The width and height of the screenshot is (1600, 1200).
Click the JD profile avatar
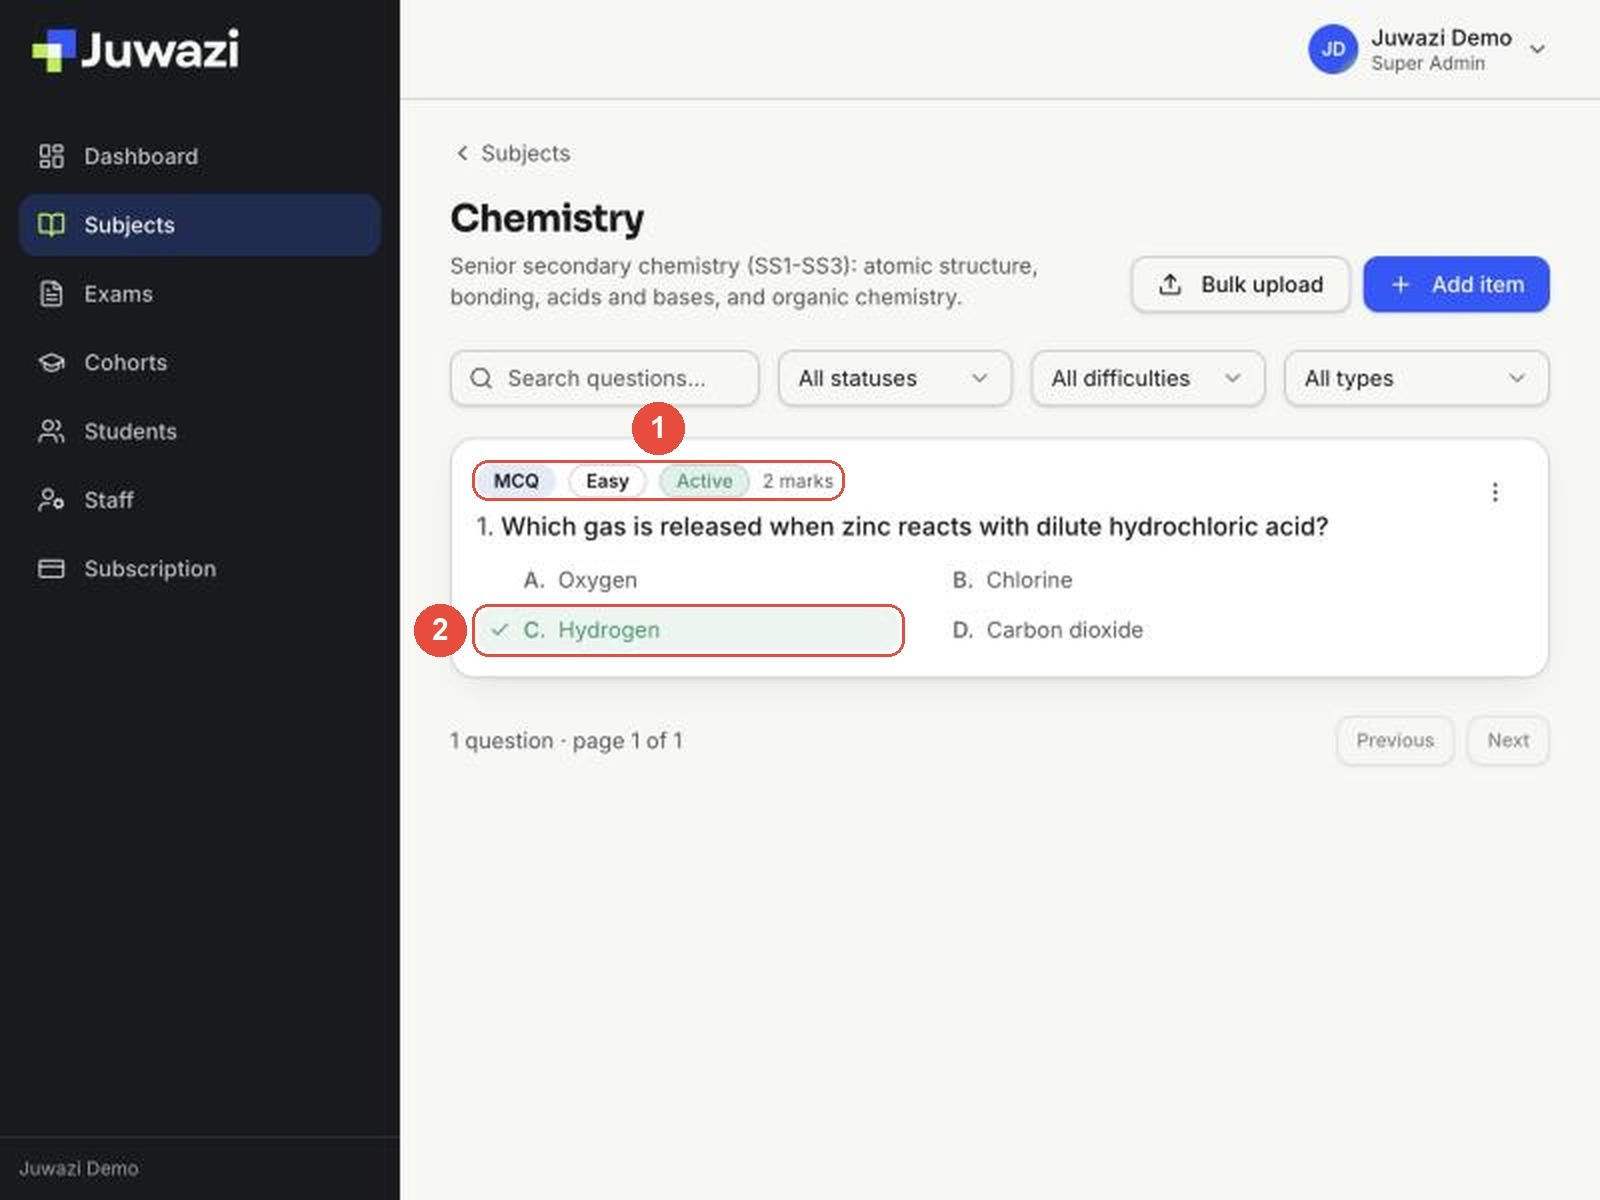click(1333, 49)
